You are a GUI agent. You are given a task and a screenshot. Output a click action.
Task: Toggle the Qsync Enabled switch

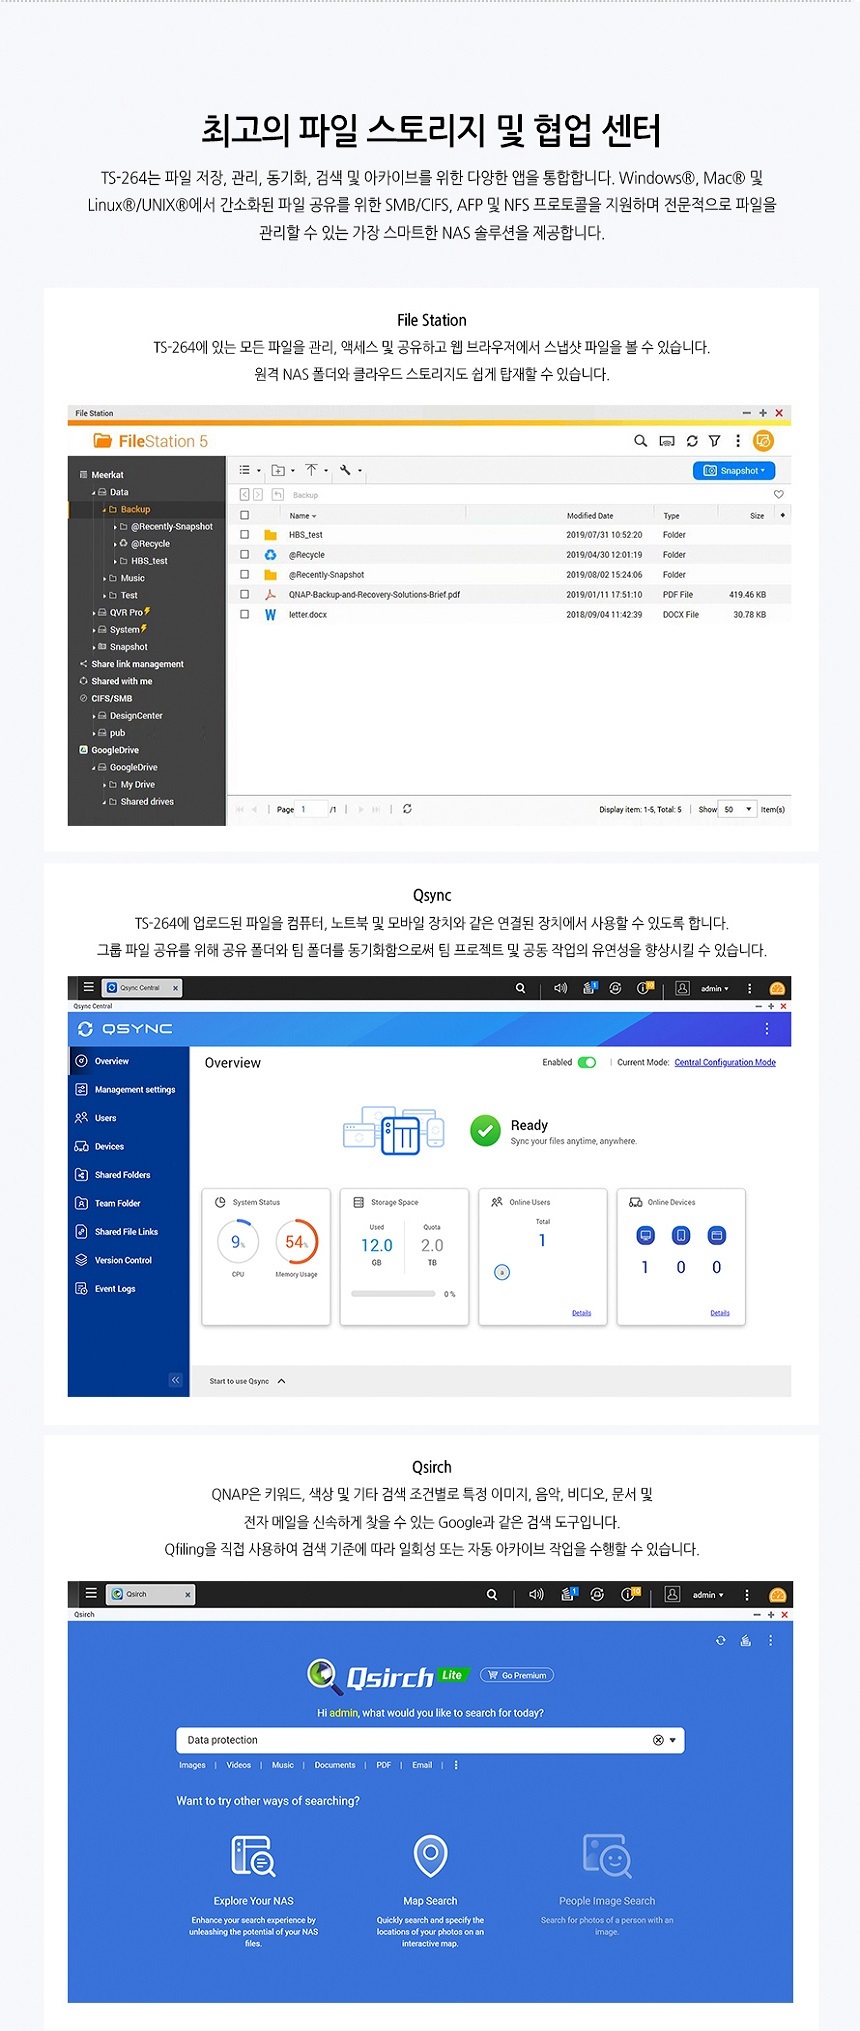pos(587,1062)
